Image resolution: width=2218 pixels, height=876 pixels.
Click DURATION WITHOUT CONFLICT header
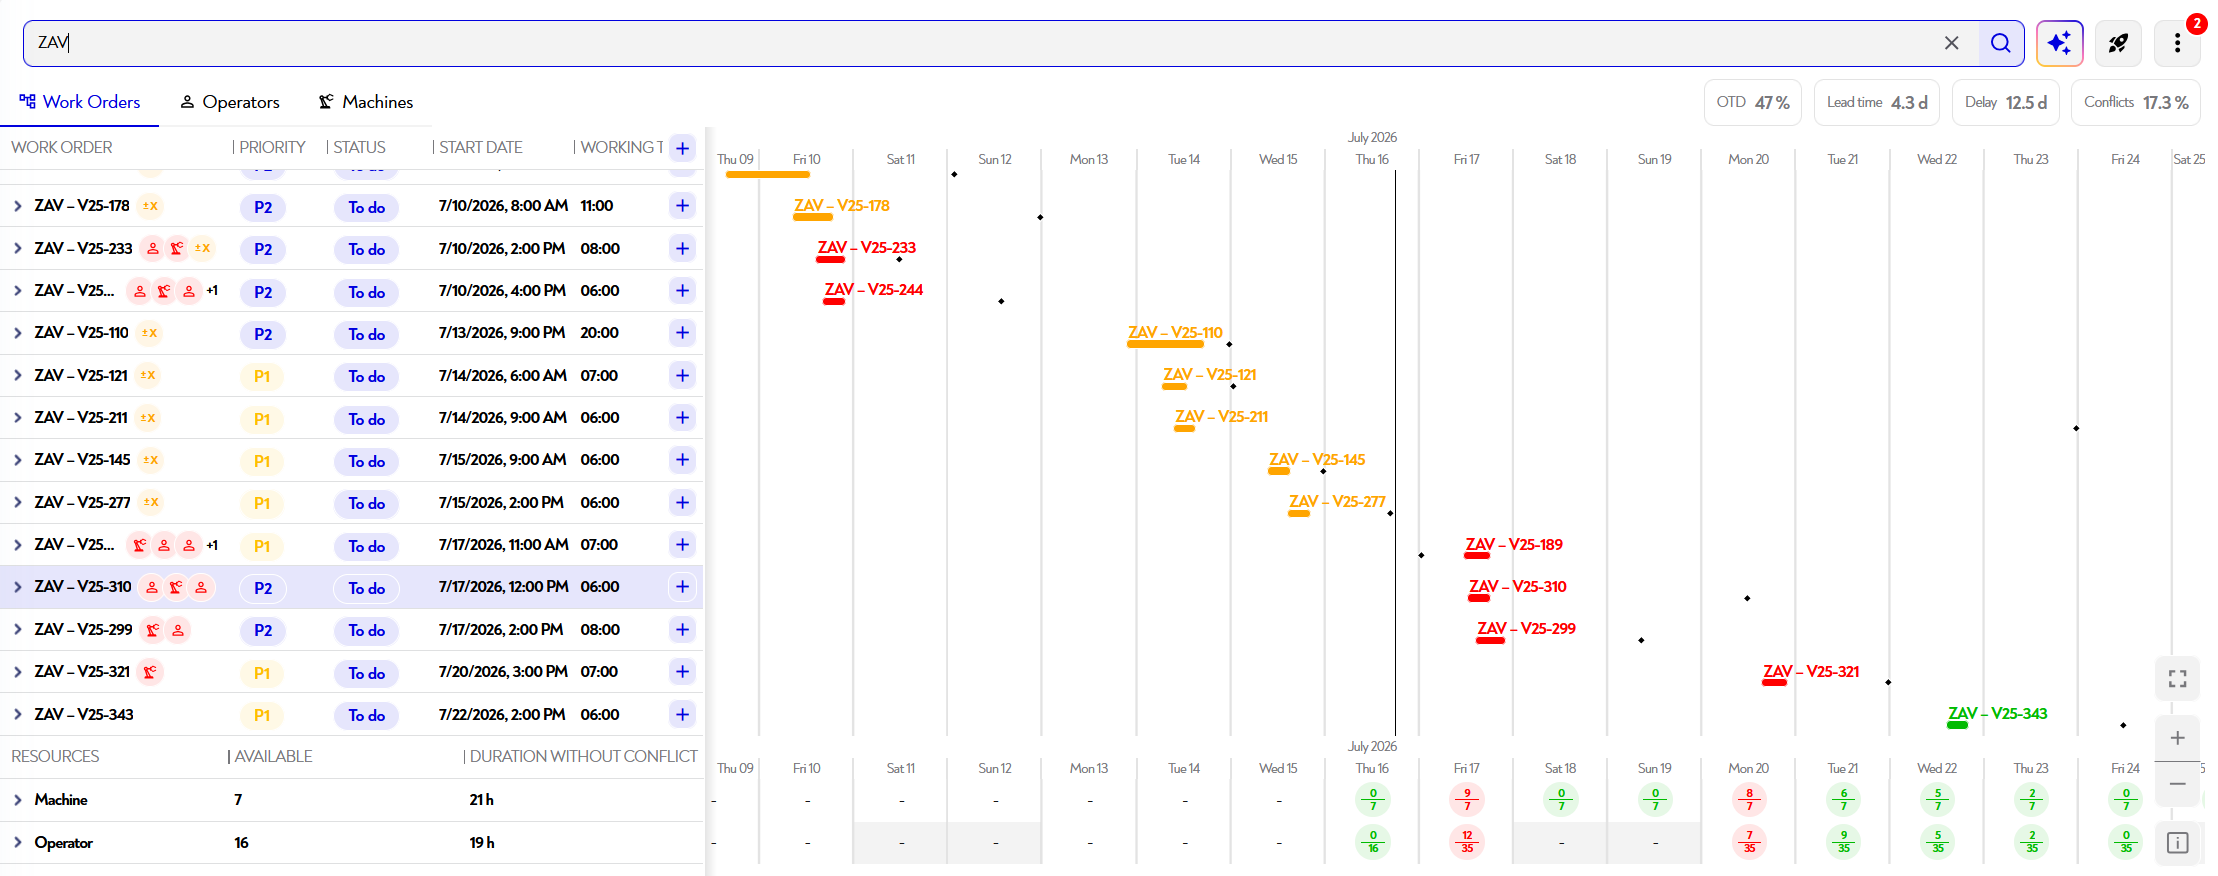coord(584,757)
